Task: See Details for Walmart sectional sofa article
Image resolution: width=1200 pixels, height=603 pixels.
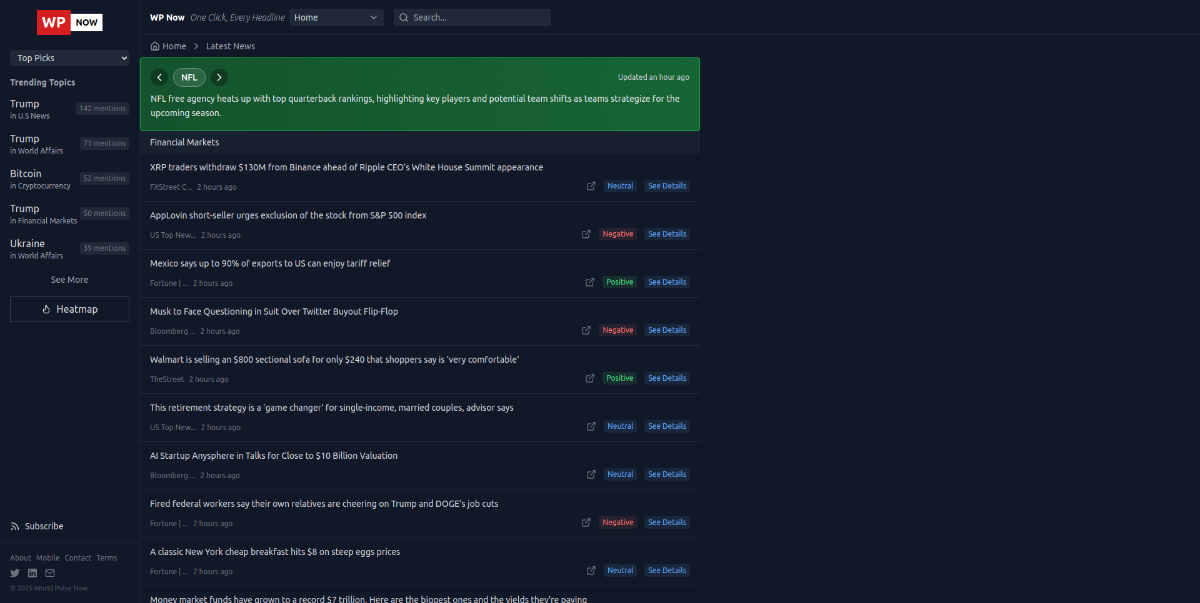Action: tap(667, 378)
